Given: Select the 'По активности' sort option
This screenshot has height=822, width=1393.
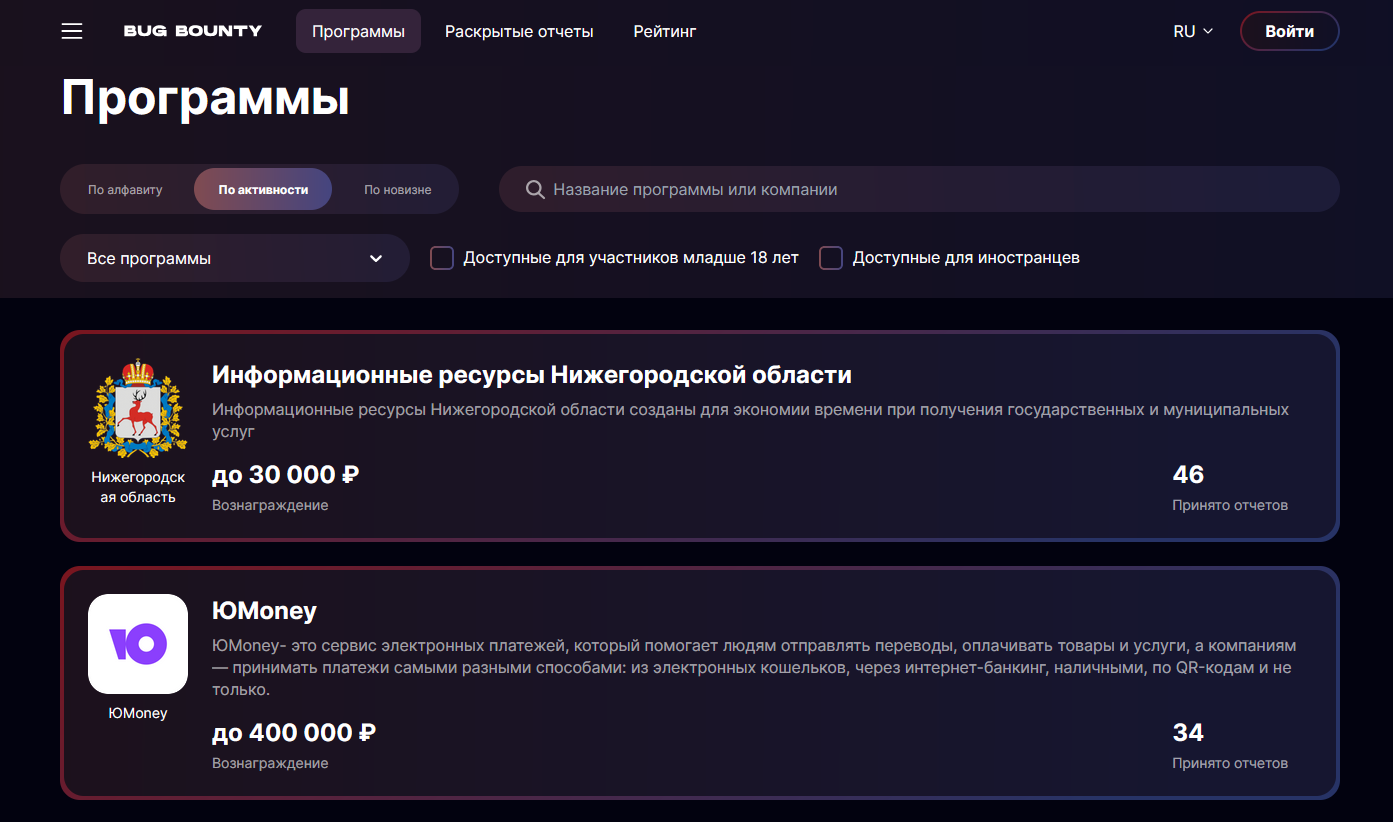Looking at the screenshot, I should 263,190.
